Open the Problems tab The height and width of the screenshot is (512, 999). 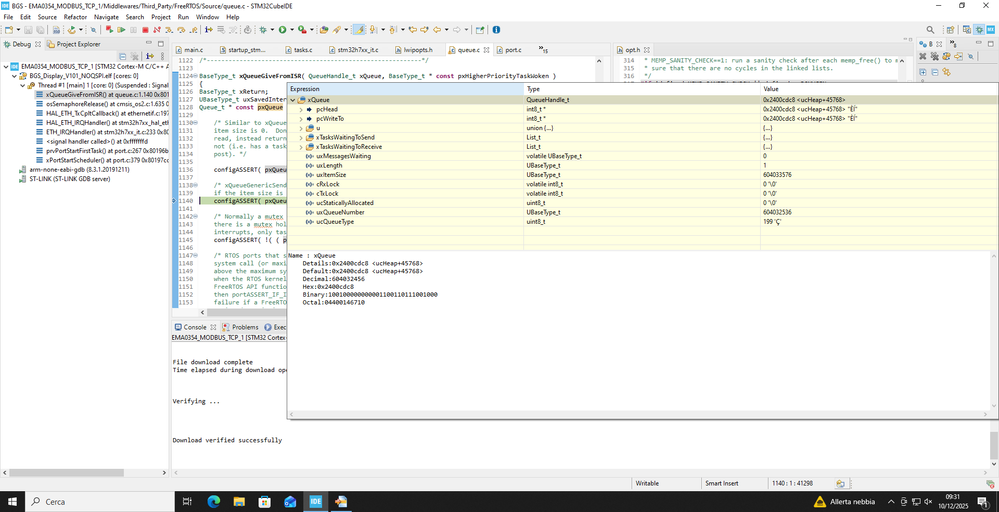point(244,327)
